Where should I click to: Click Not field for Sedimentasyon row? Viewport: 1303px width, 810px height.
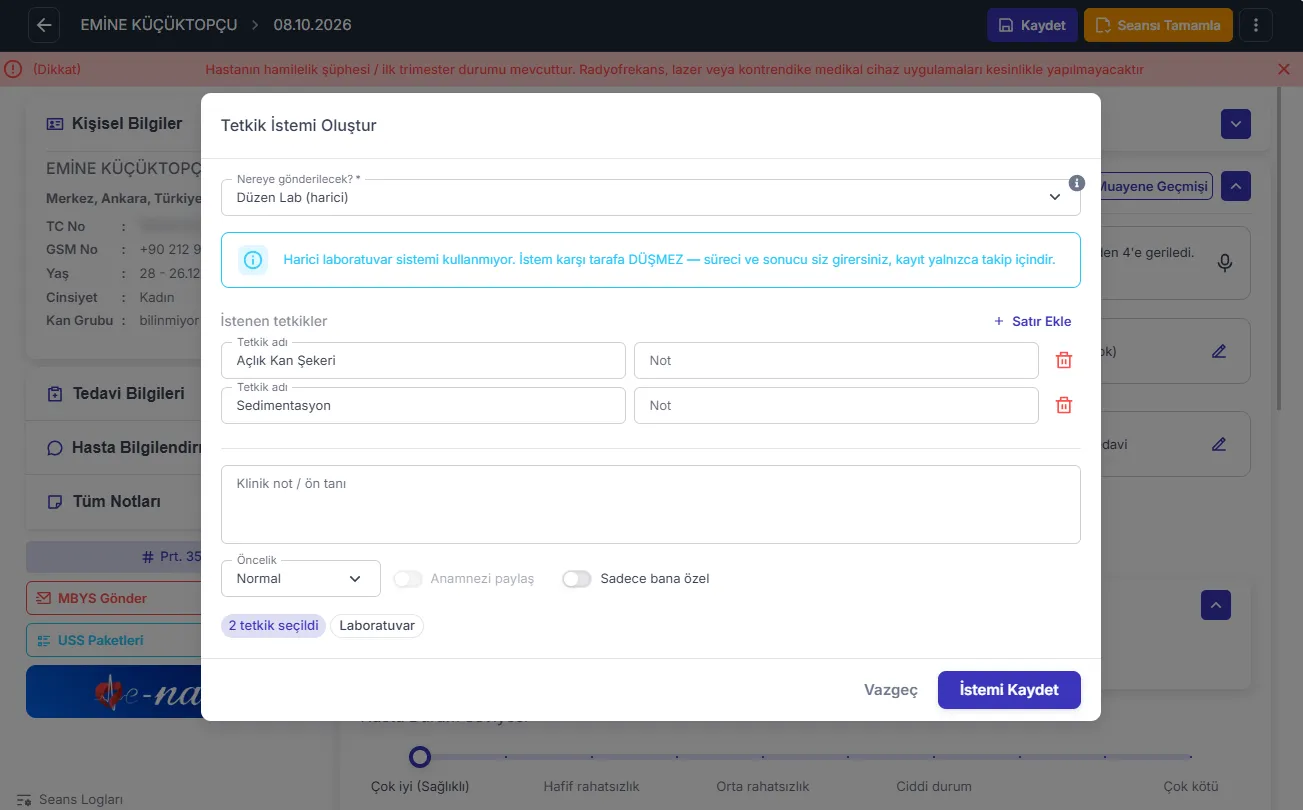[836, 405]
